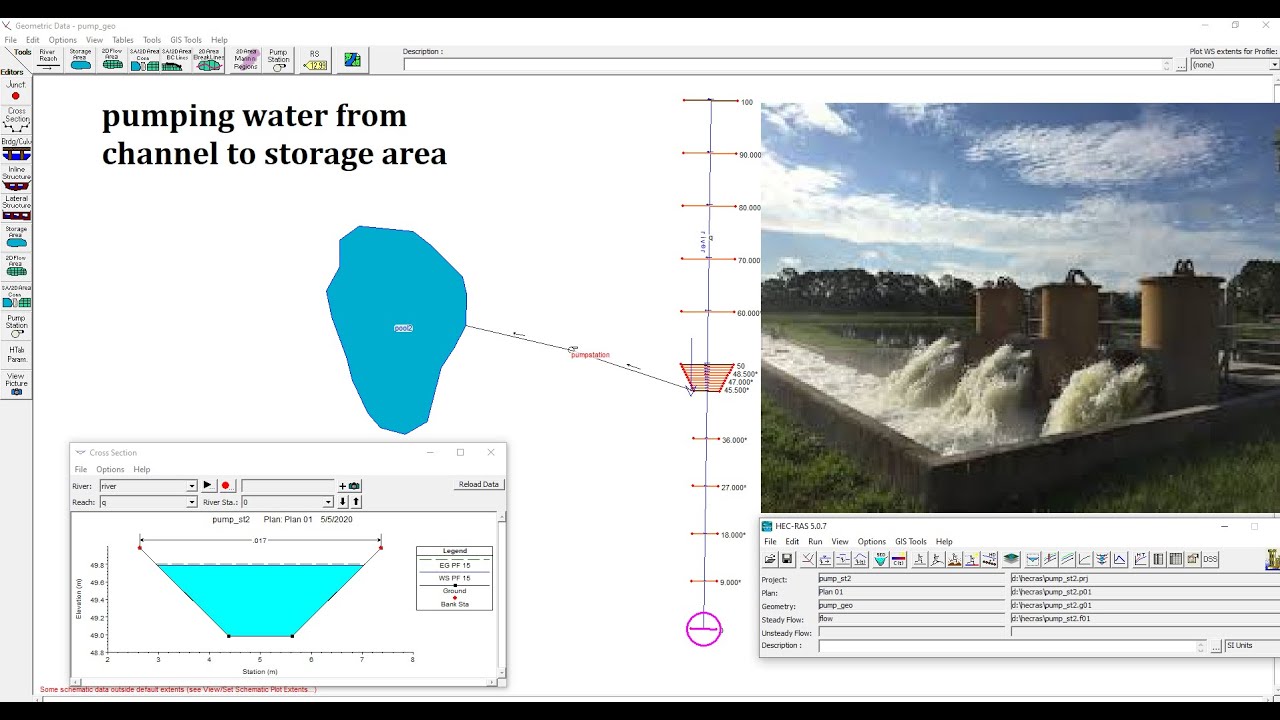Open Options menu in Cross Section window
The width and height of the screenshot is (1280, 720).
click(x=110, y=469)
